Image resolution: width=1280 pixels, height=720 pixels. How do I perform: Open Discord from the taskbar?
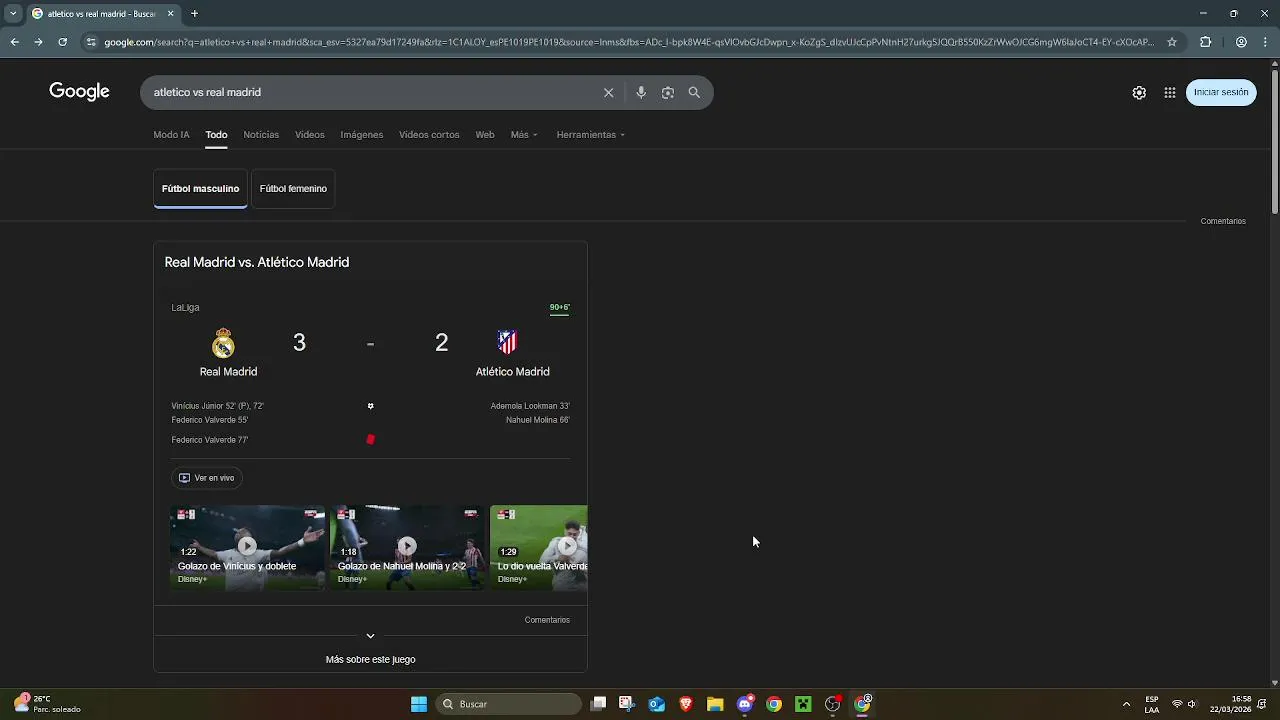(x=744, y=704)
